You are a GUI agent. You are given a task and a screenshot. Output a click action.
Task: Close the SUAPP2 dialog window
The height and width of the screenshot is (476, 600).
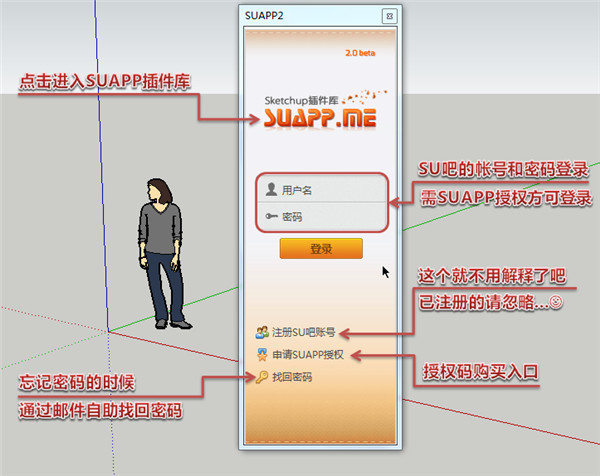390,16
